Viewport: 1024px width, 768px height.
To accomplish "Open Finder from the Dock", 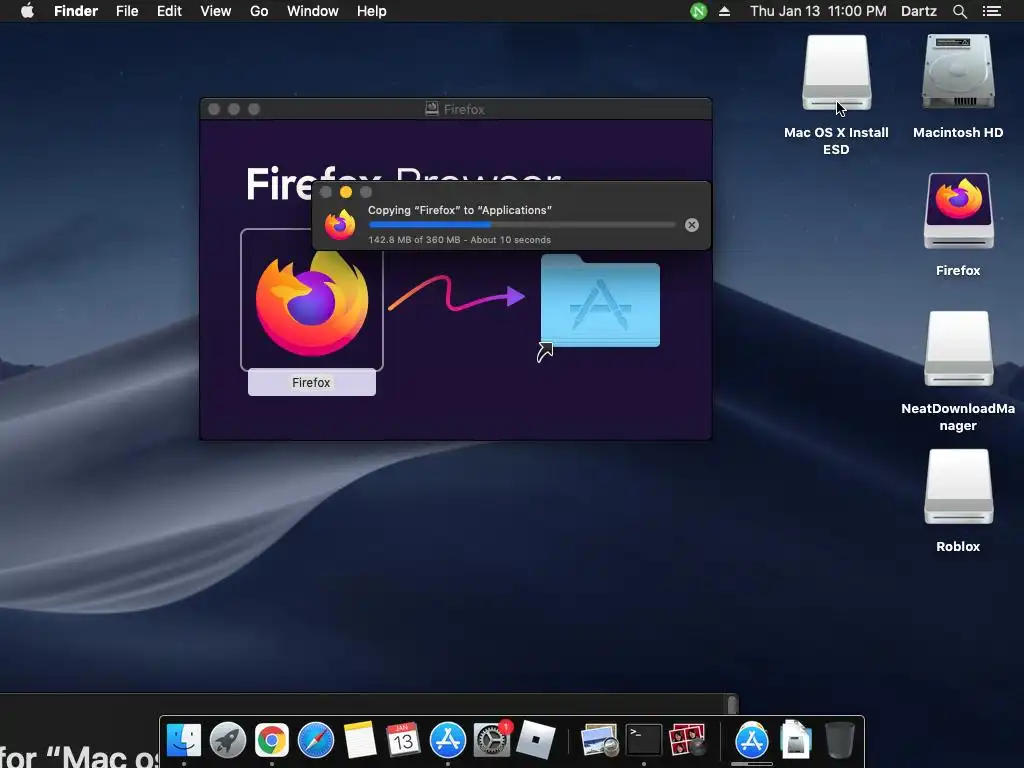I will click(184, 741).
